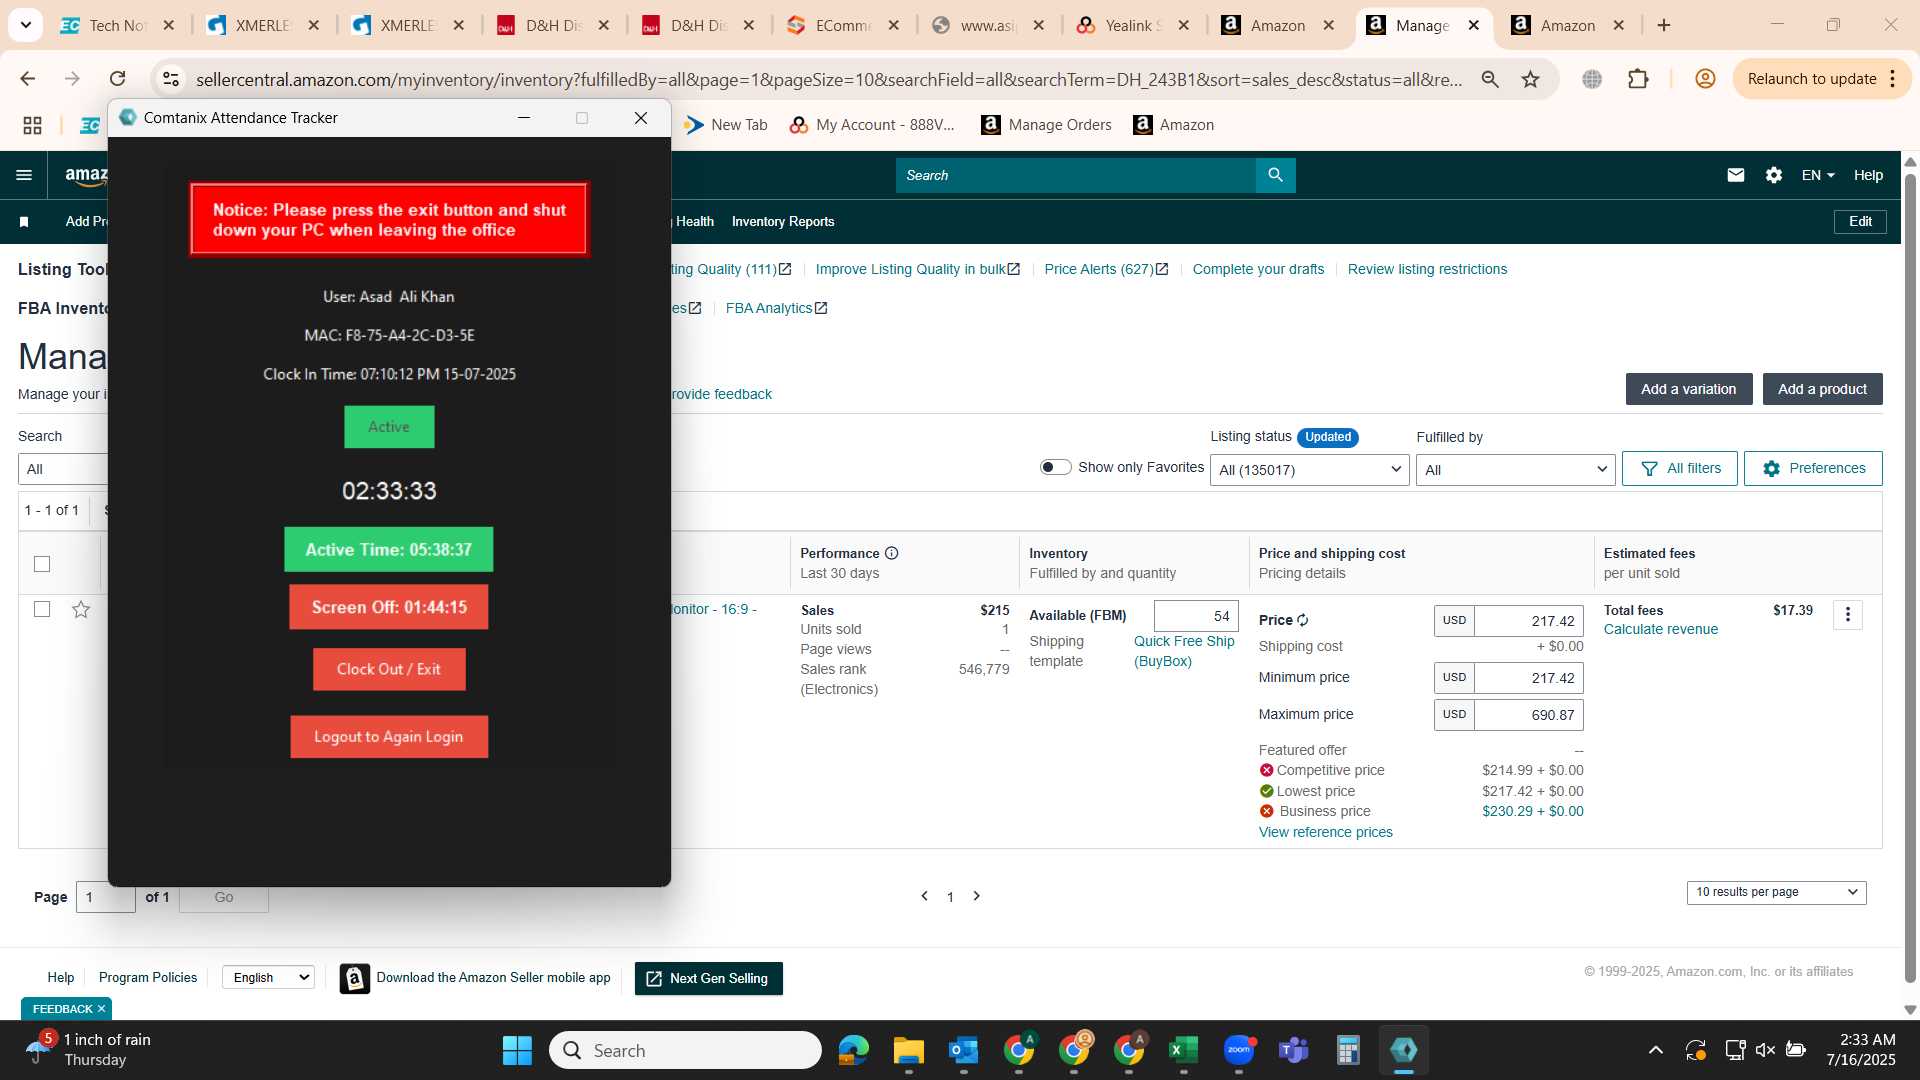
Task: Open the Seller Central settings gear
Action: [x=1773, y=175]
